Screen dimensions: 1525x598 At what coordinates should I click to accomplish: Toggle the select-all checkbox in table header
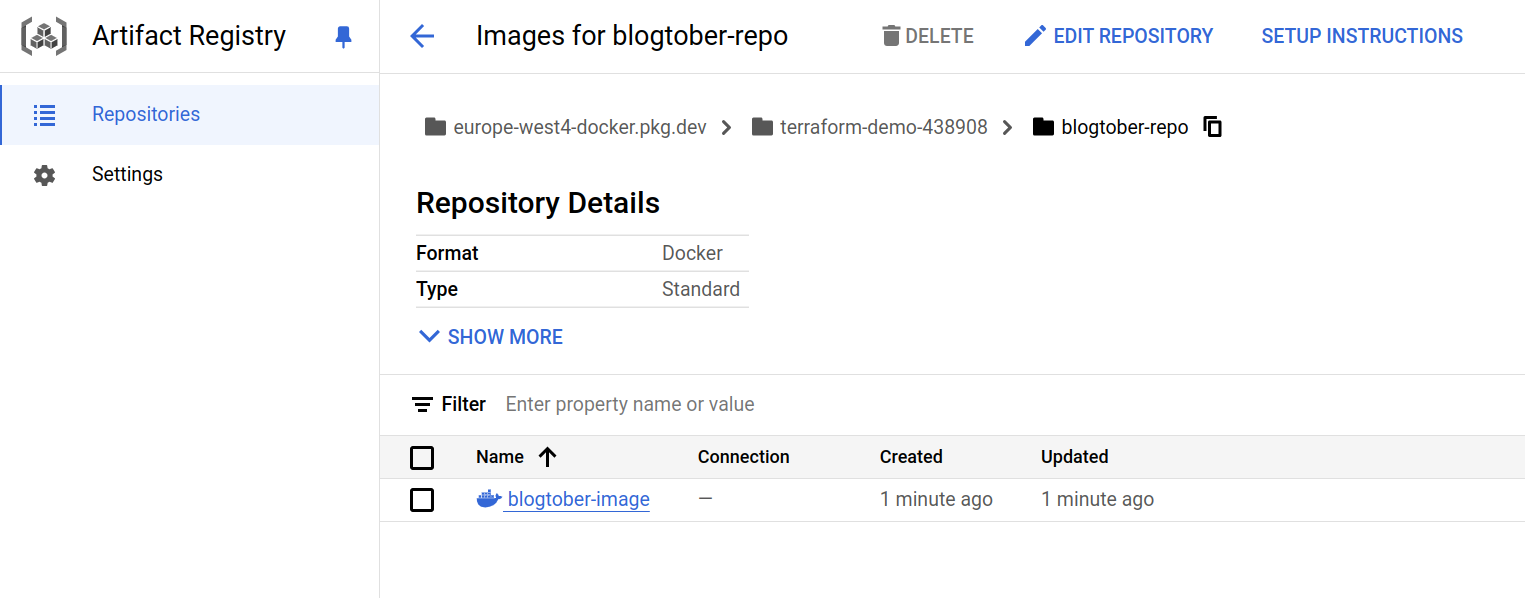click(x=422, y=458)
